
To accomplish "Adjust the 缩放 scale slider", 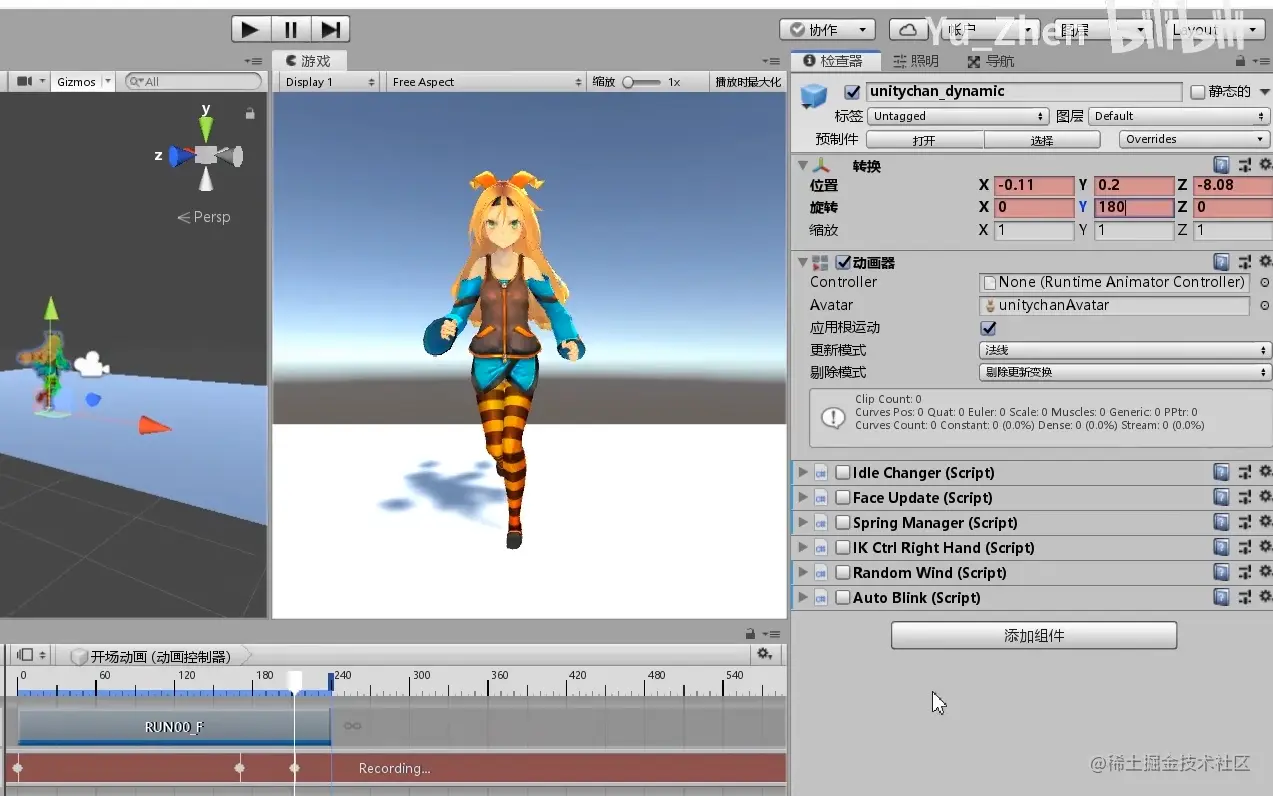I will [x=642, y=82].
